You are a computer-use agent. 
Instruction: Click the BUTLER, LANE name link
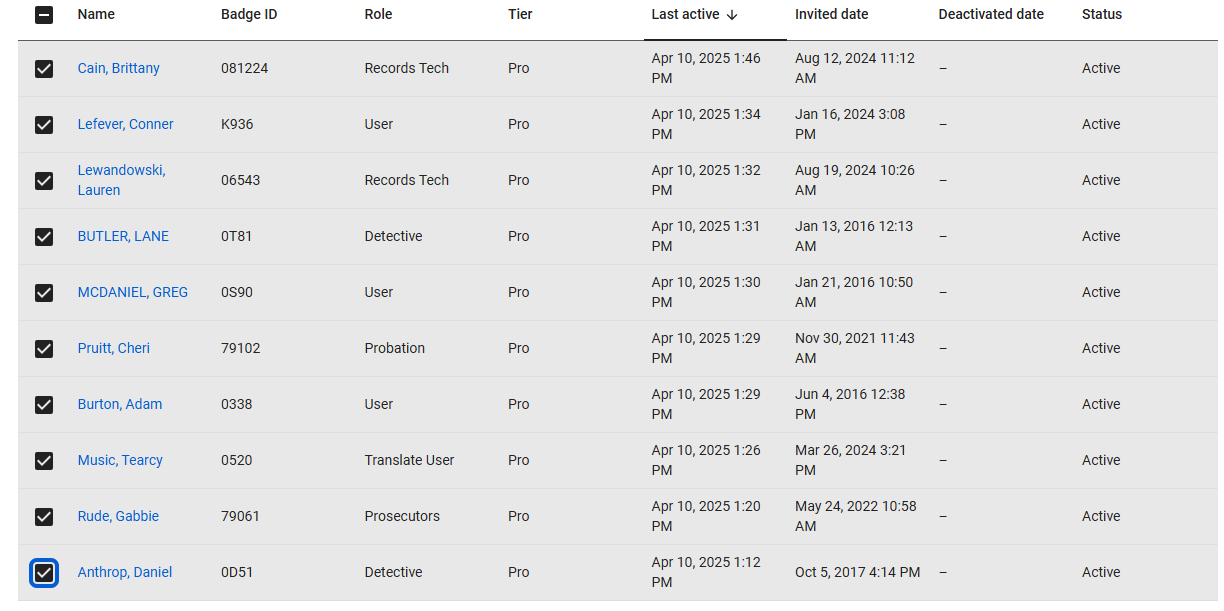click(x=123, y=237)
